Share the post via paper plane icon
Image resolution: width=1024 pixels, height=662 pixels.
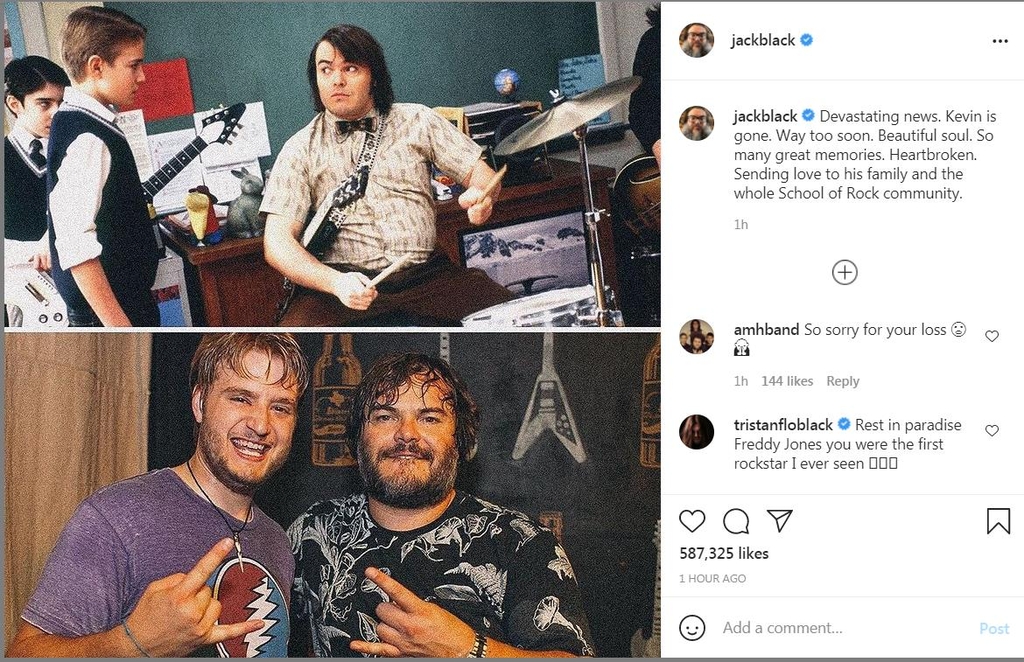click(780, 520)
